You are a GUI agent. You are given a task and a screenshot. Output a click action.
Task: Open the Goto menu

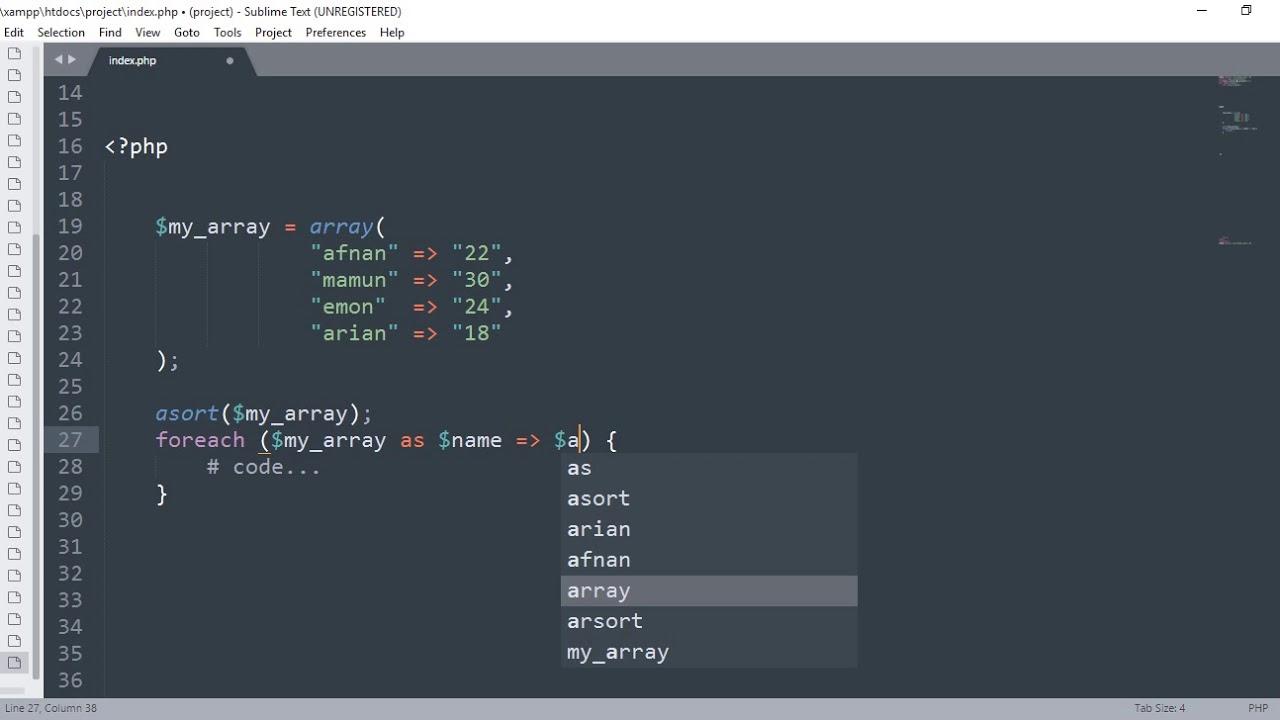pos(187,32)
